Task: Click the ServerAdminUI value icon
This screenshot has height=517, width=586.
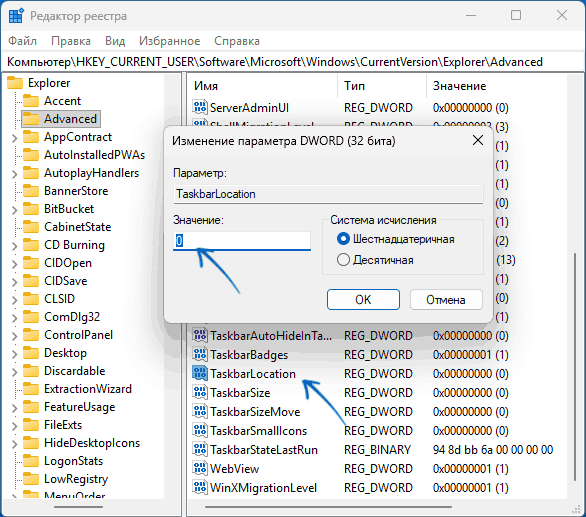Action: point(200,107)
